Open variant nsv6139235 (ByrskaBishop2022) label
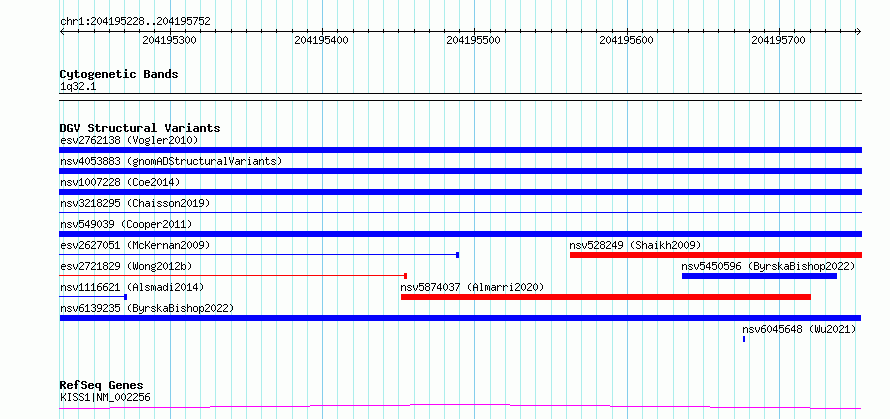The width and height of the screenshot is (890, 419). coord(147,308)
